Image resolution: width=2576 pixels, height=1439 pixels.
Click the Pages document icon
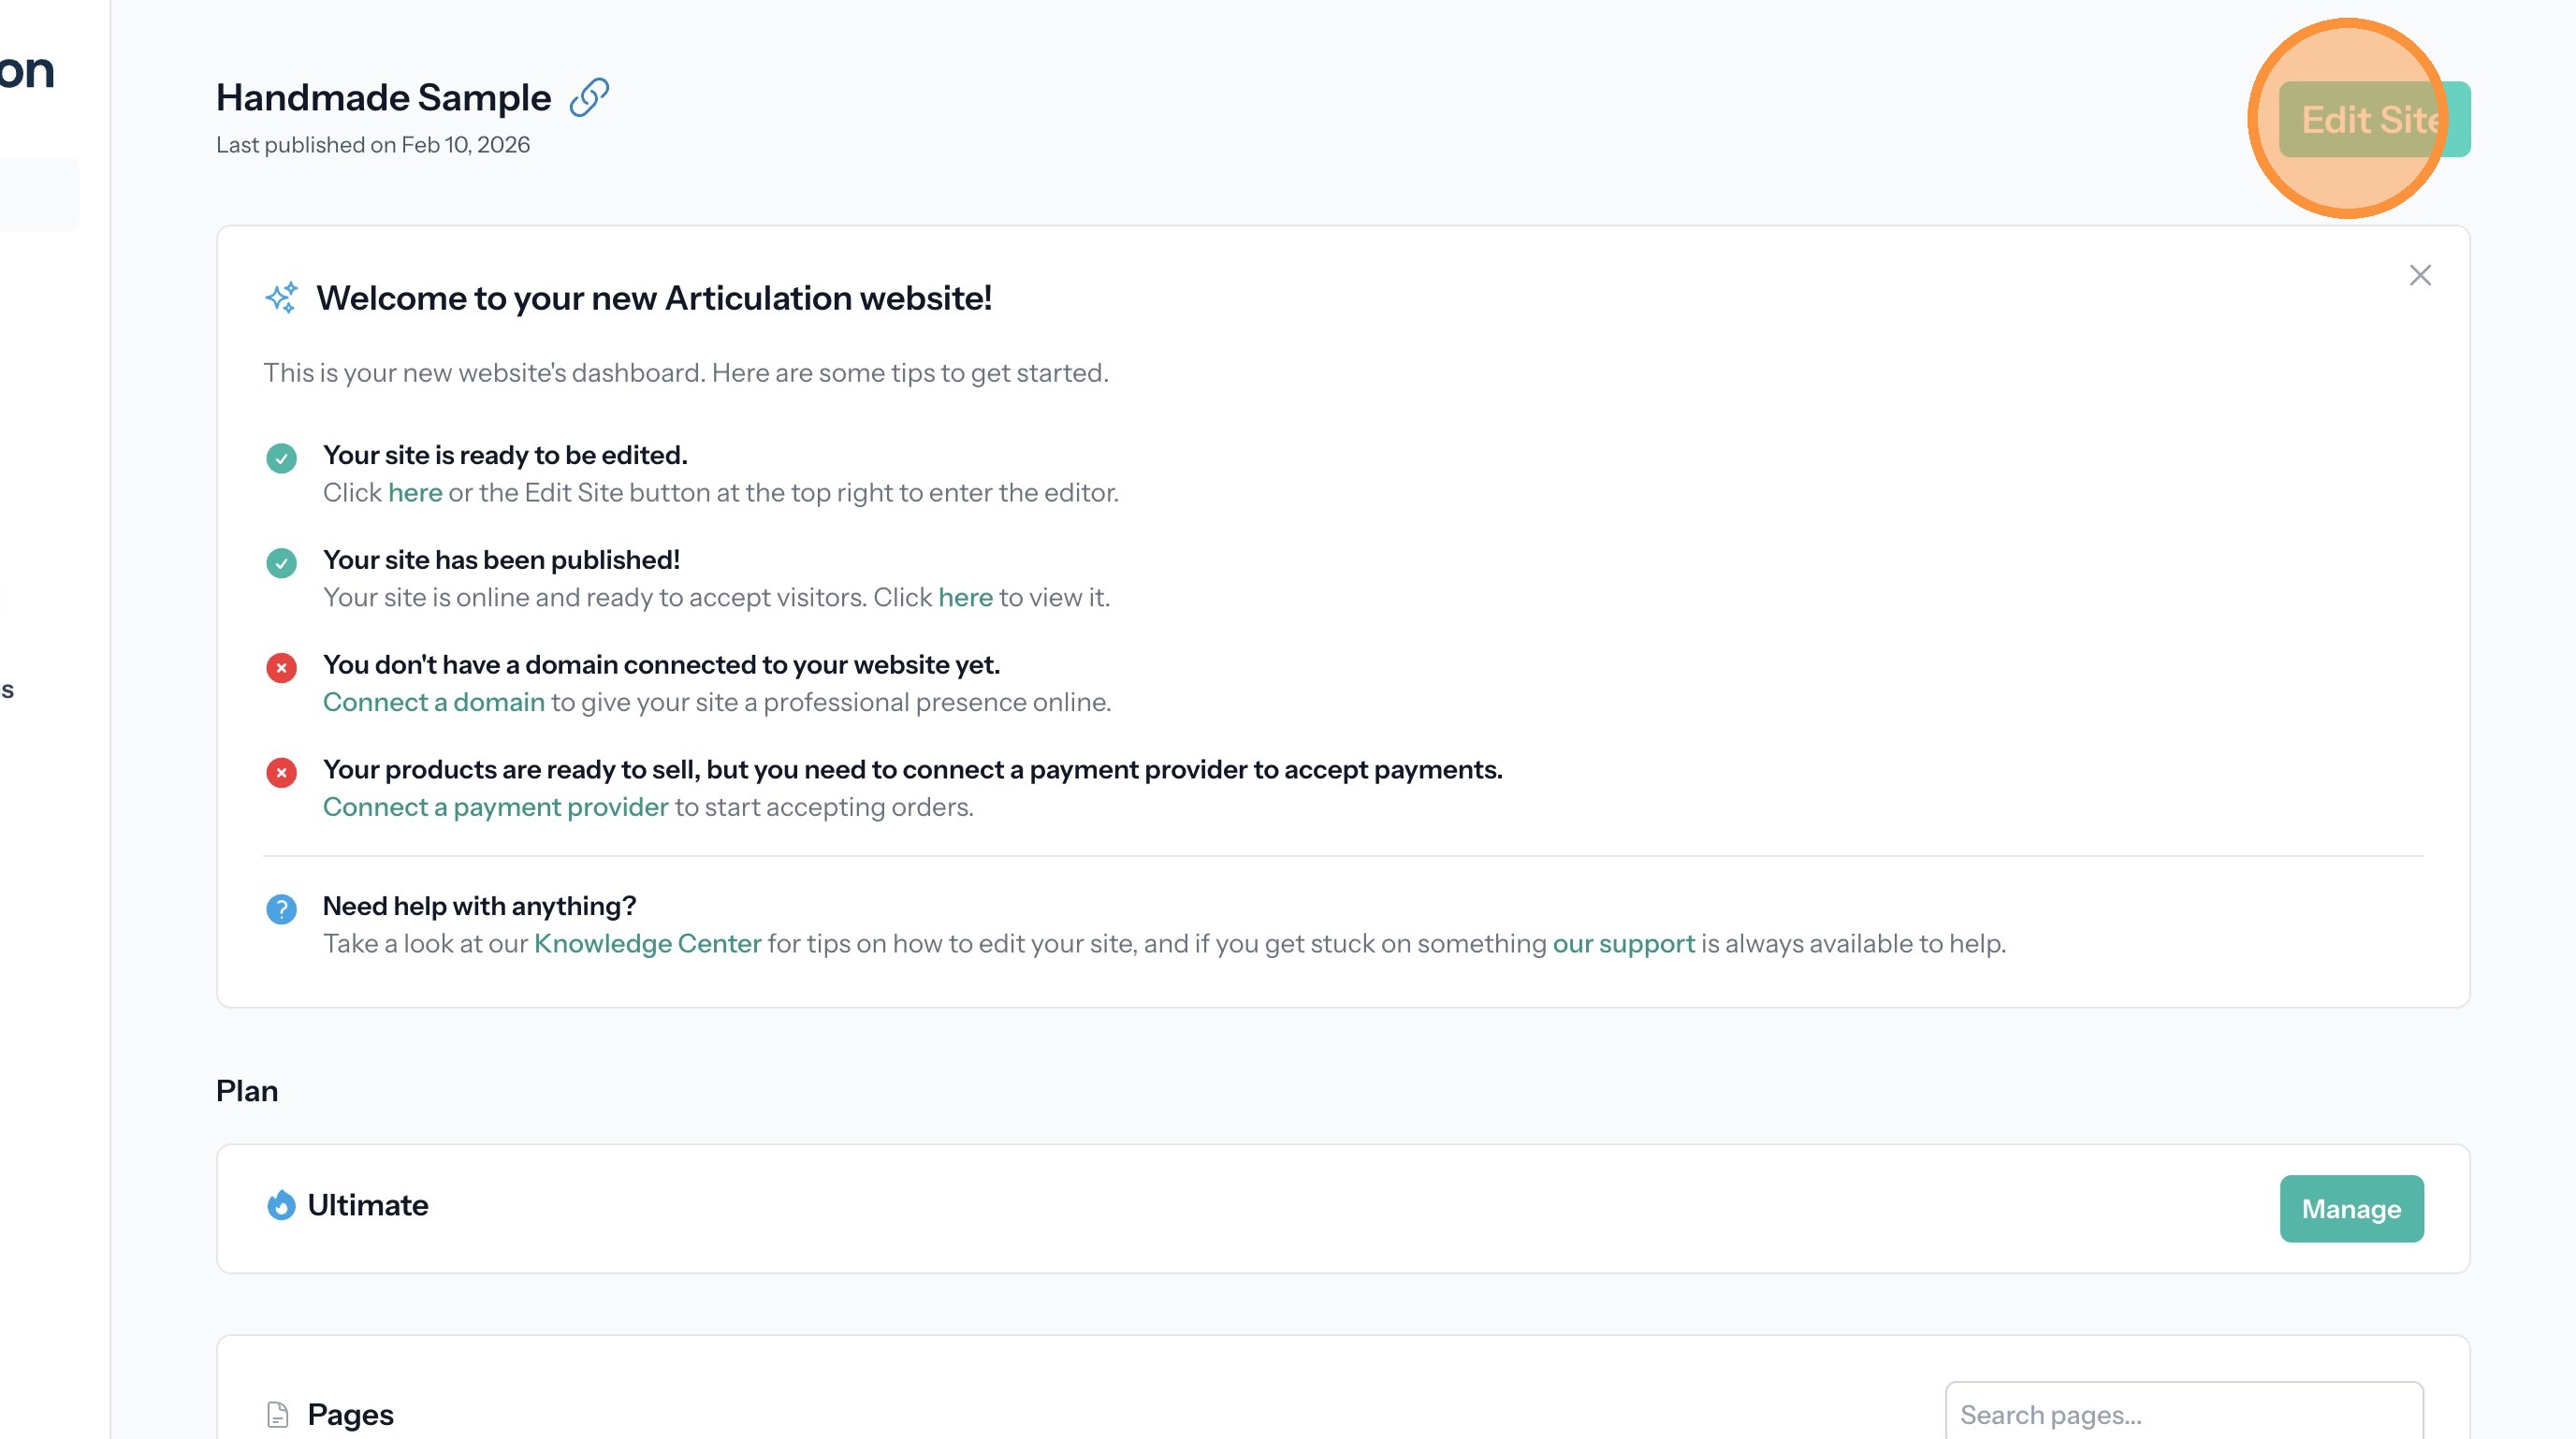pos(278,1414)
